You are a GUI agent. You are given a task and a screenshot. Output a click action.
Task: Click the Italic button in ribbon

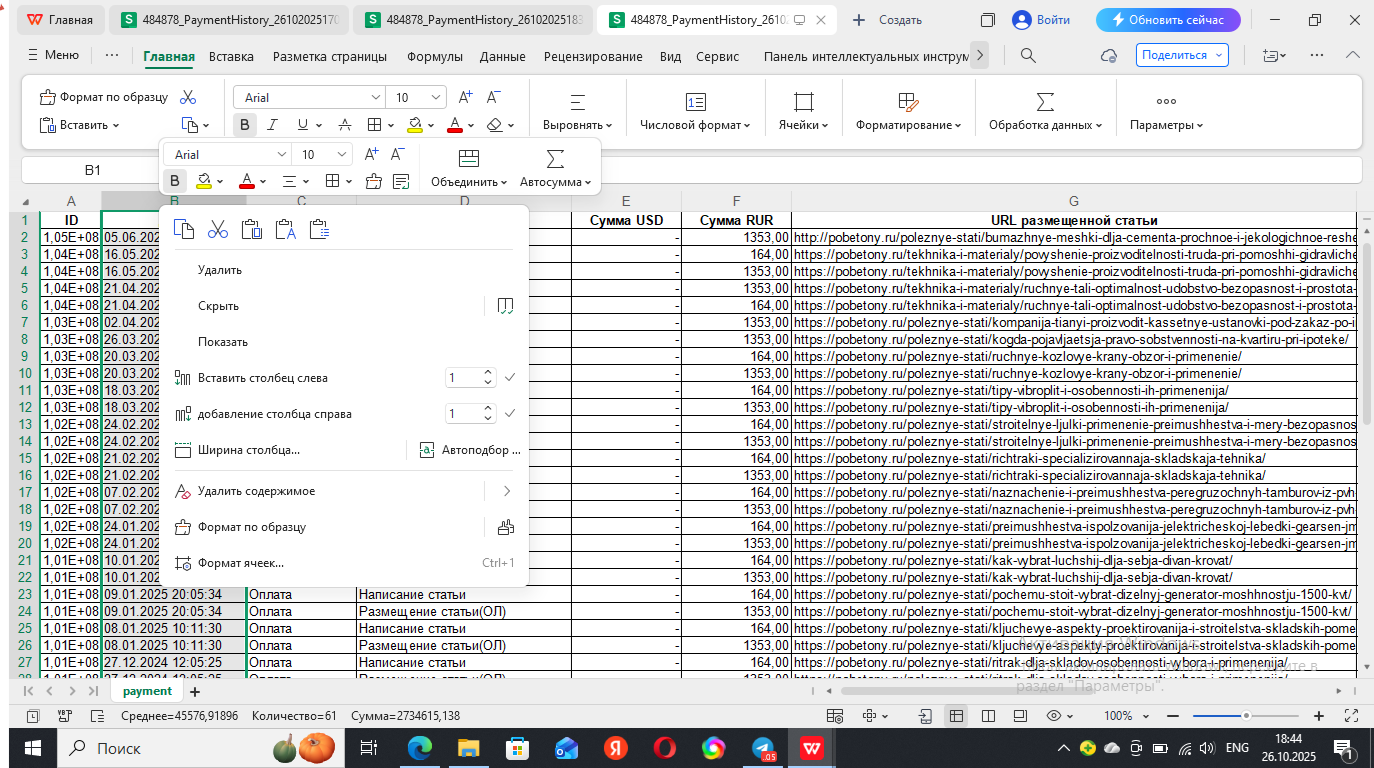pyautogui.click(x=274, y=125)
